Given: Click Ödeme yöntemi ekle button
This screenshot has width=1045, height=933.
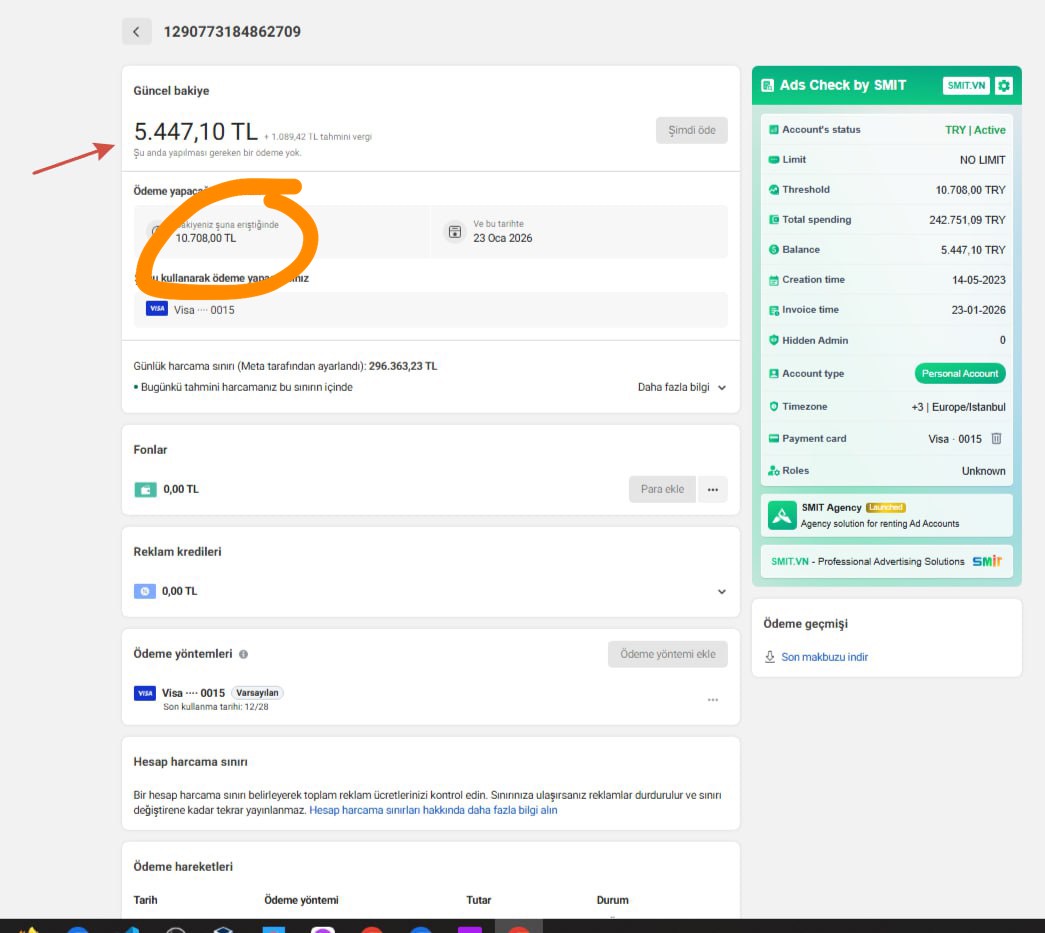Looking at the screenshot, I should 668,654.
